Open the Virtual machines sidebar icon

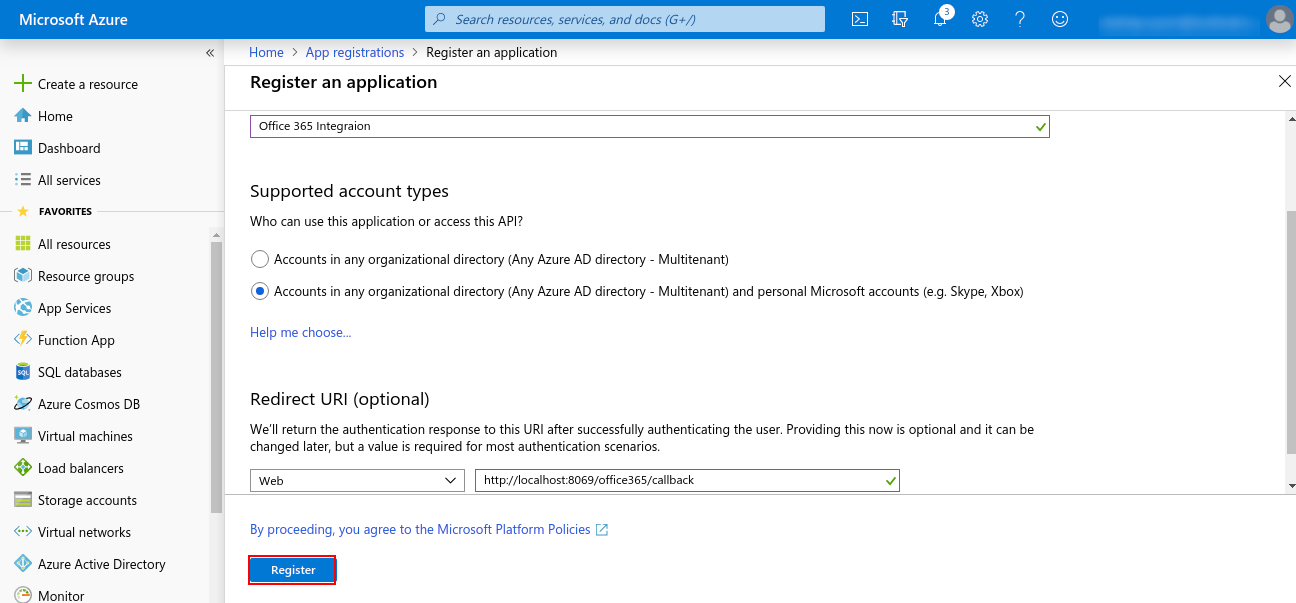point(23,436)
